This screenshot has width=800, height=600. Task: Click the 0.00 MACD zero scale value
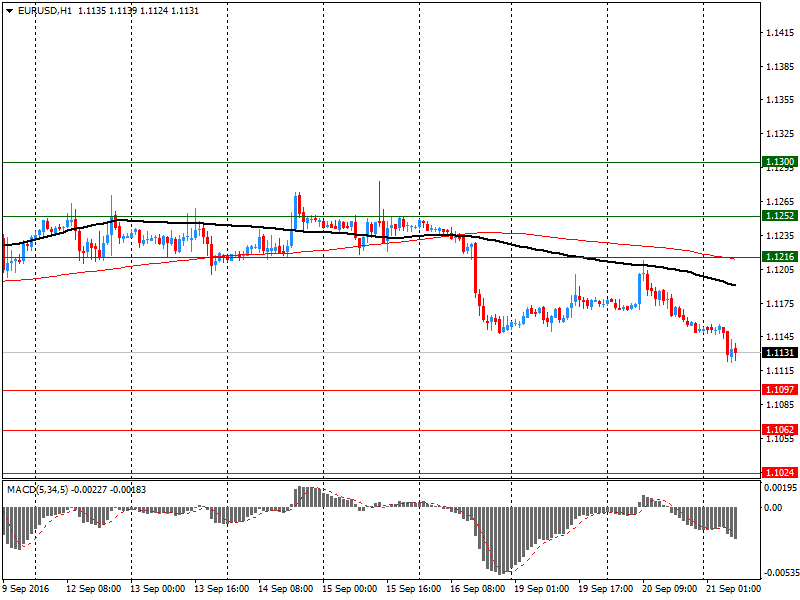tap(773, 508)
